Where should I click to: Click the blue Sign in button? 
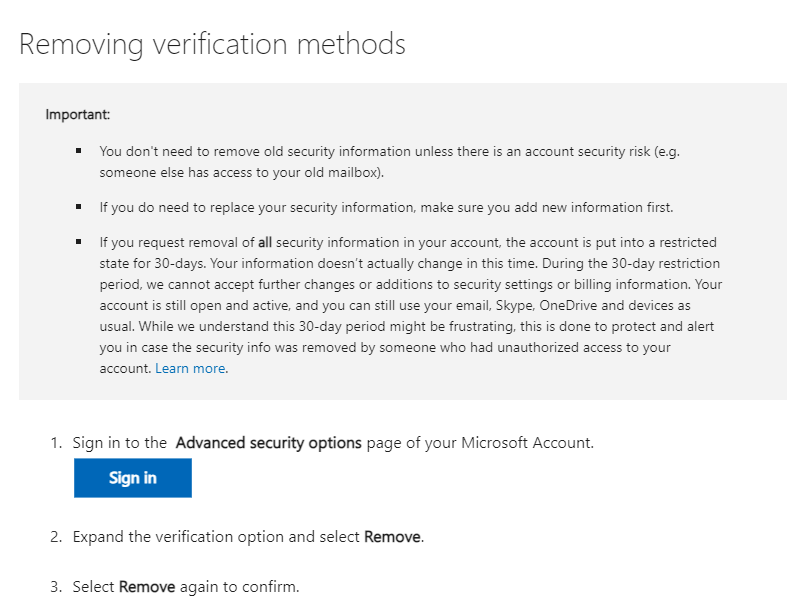(132, 478)
